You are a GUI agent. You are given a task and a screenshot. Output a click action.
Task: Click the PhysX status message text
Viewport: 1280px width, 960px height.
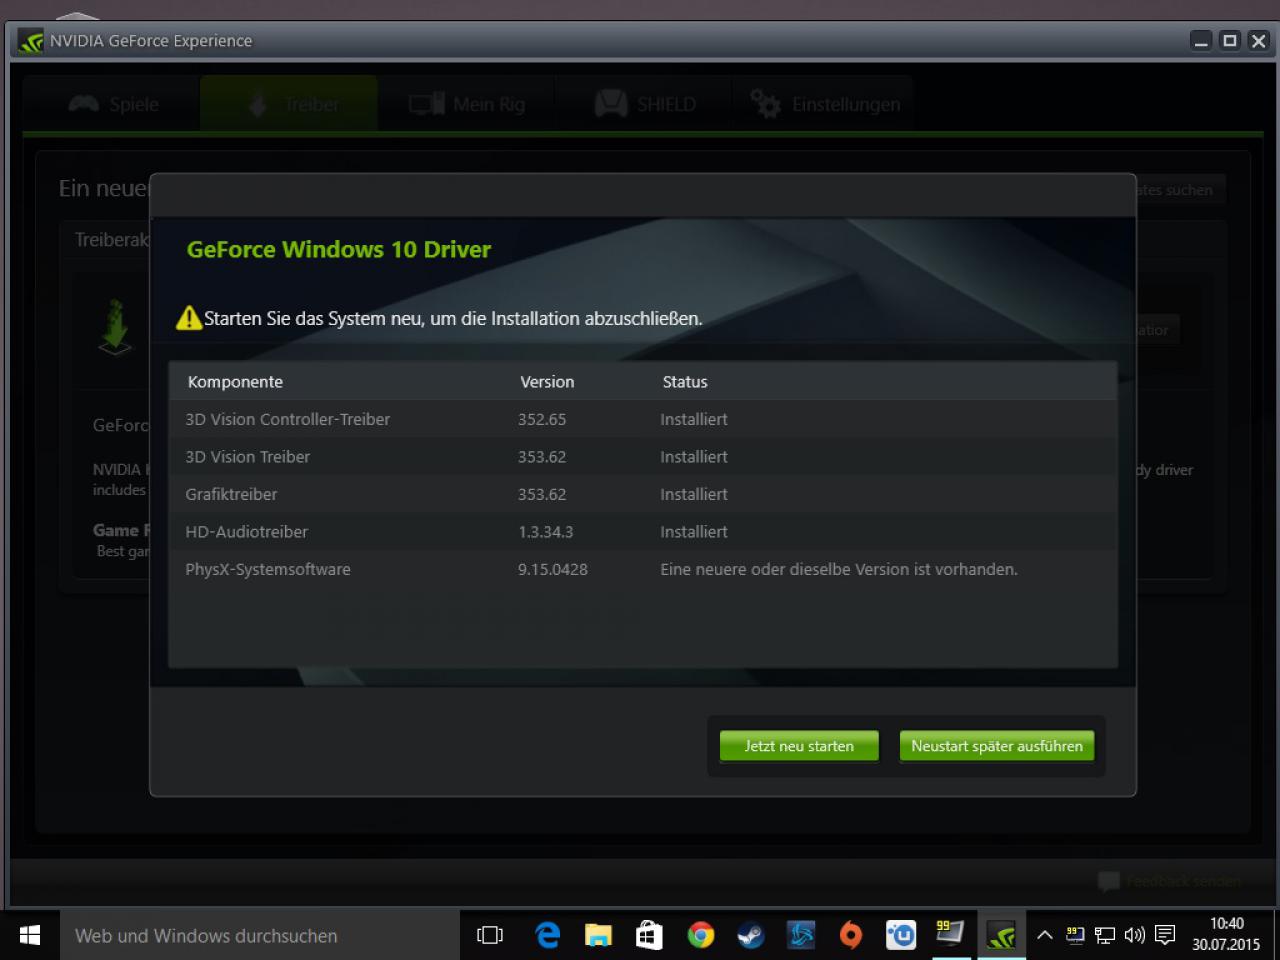(x=839, y=570)
